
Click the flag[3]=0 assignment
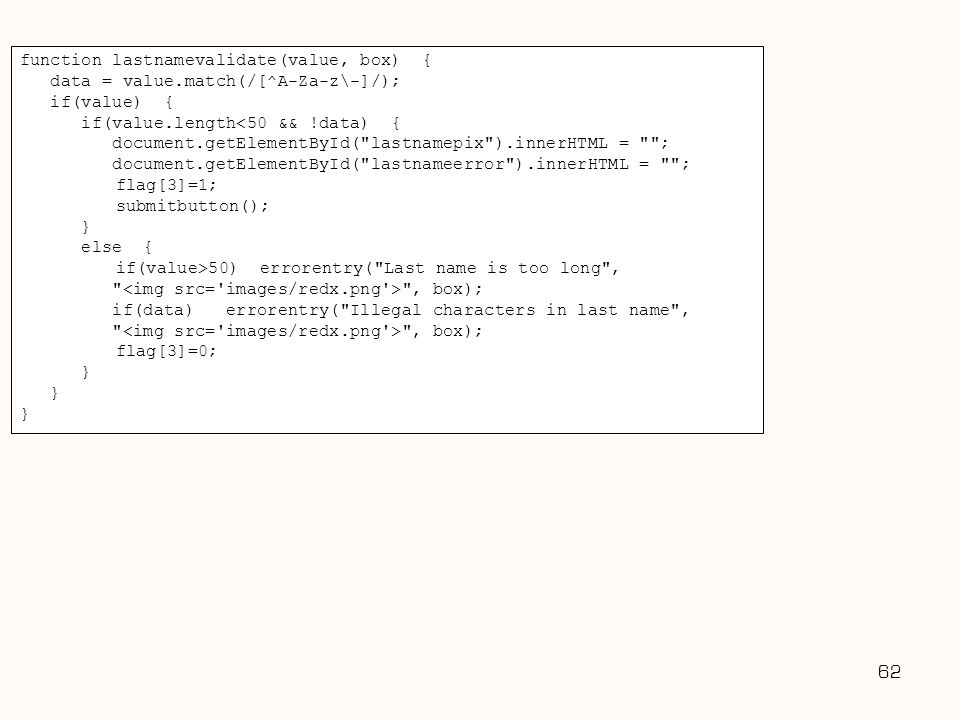(x=166, y=351)
